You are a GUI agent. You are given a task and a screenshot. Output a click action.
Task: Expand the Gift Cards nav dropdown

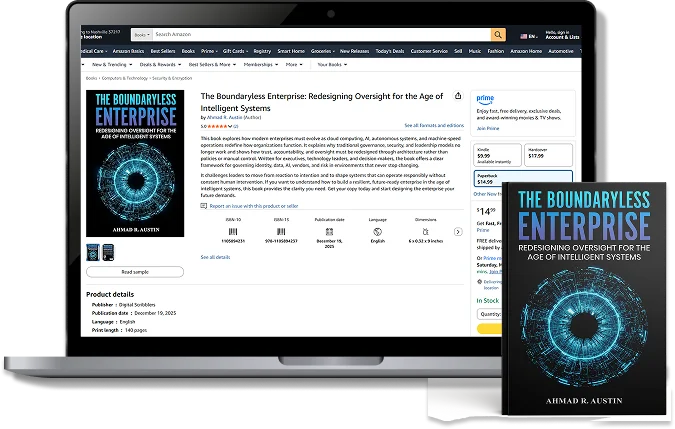(x=235, y=51)
